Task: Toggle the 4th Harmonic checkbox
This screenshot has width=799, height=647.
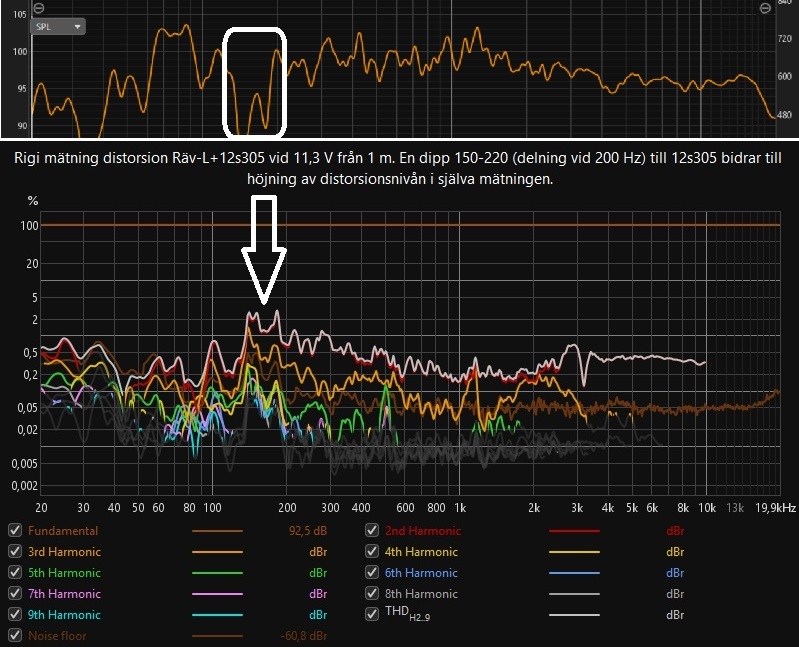Action: click(372, 551)
